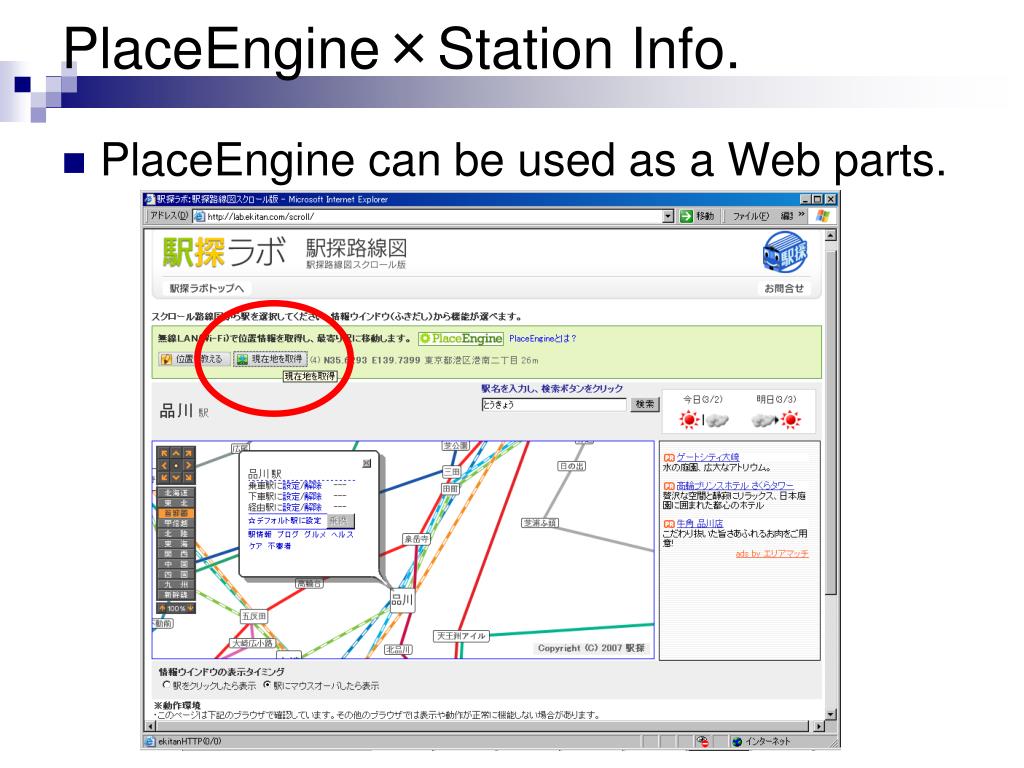This screenshot has width=1024, height=768.
Task: Switch the map region to 甲信越
Action: click(176, 523)
